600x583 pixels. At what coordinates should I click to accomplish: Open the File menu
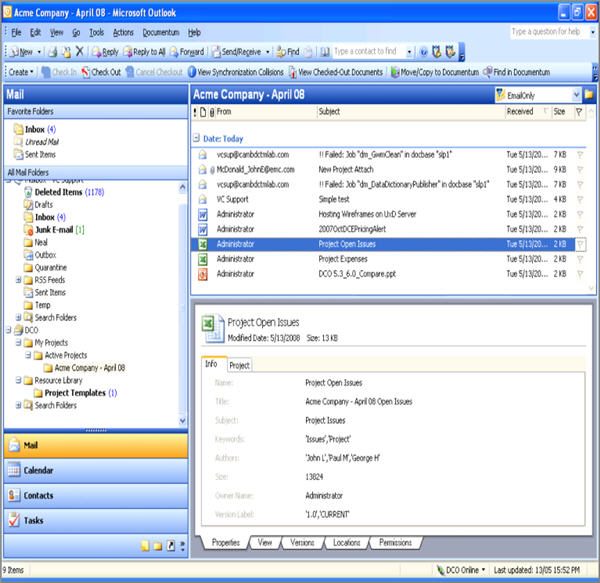pyautogui.click(x=16, y=33)
